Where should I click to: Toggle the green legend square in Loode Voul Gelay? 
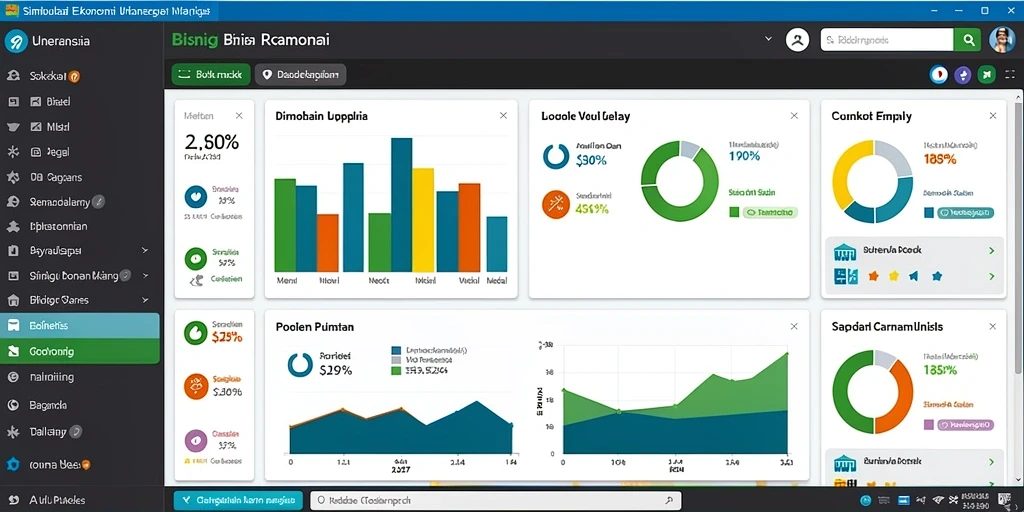(x=734, y=212)
